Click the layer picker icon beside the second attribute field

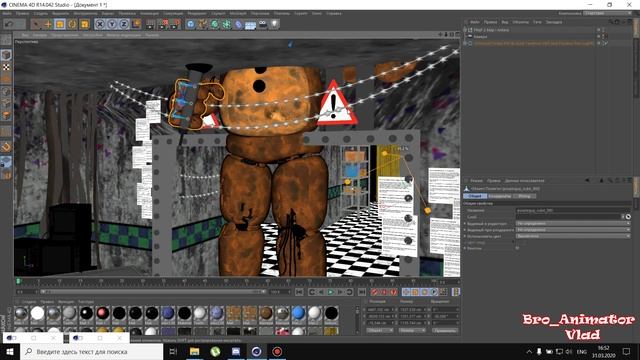pyautogui.click(x=628, y=217)
